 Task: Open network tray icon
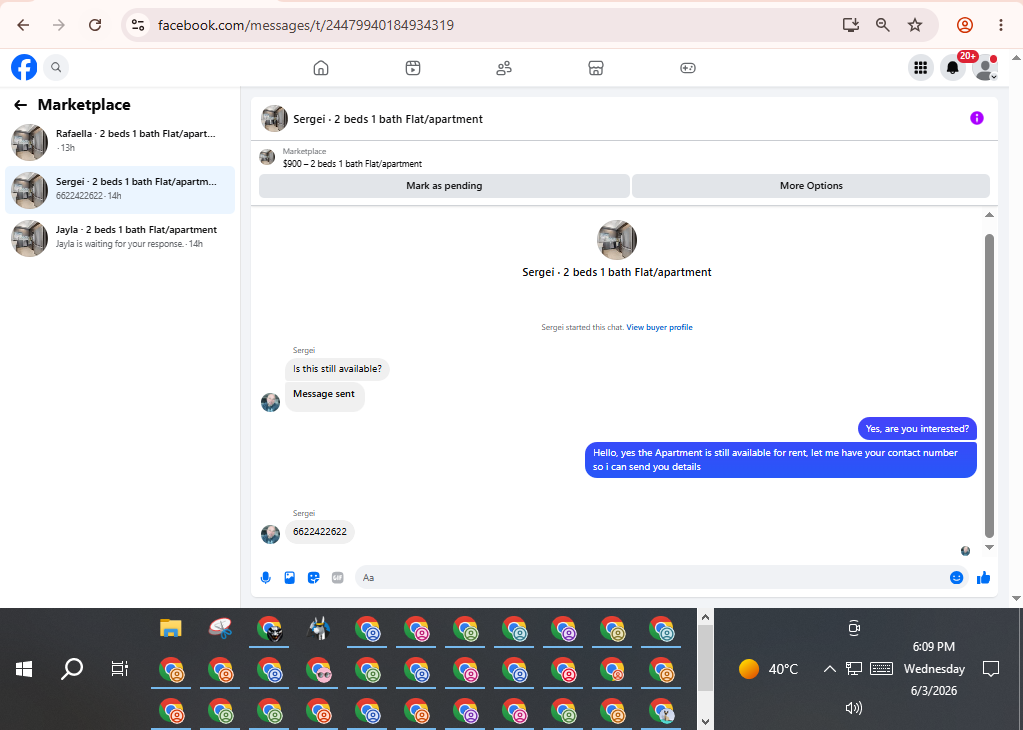(853, 669)
